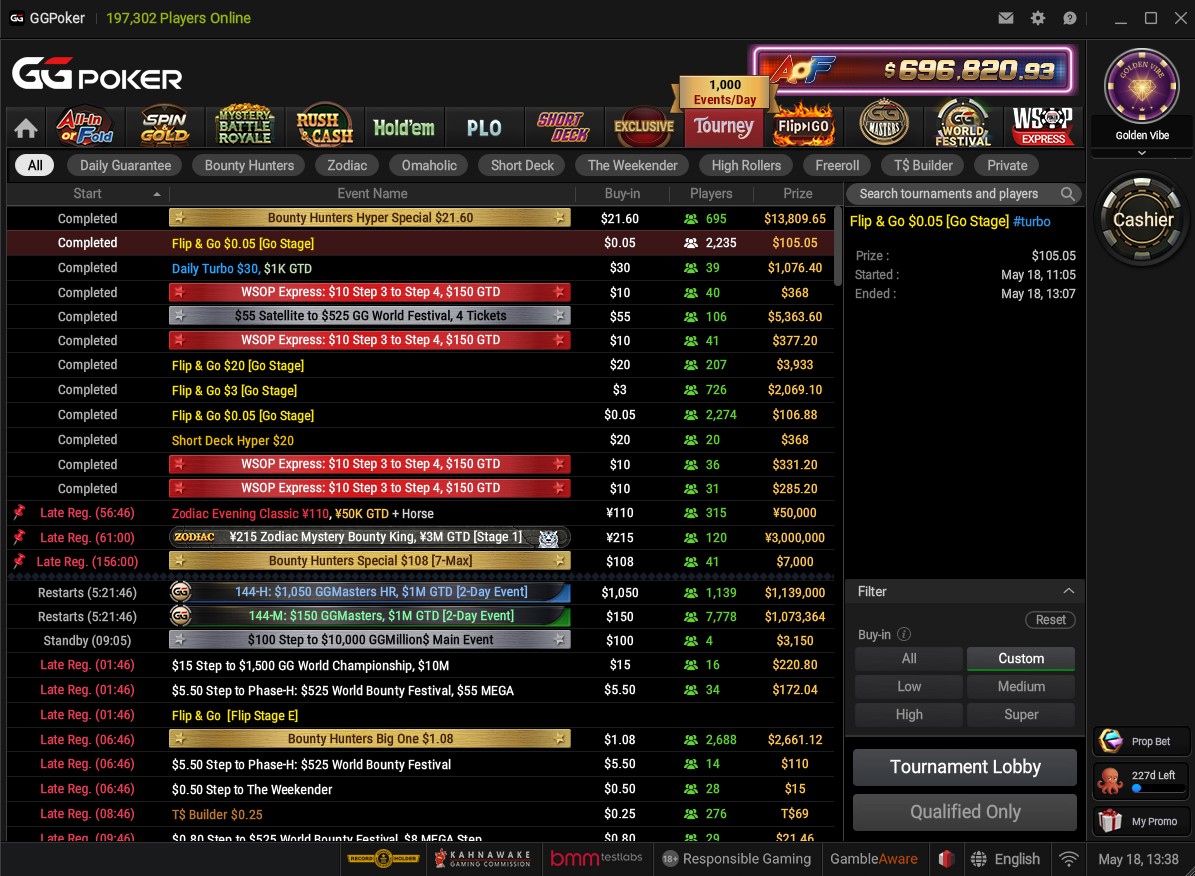The image size is (1195, 876).
Task: Open Prop Bet feature
Action: click(1141, 741)
